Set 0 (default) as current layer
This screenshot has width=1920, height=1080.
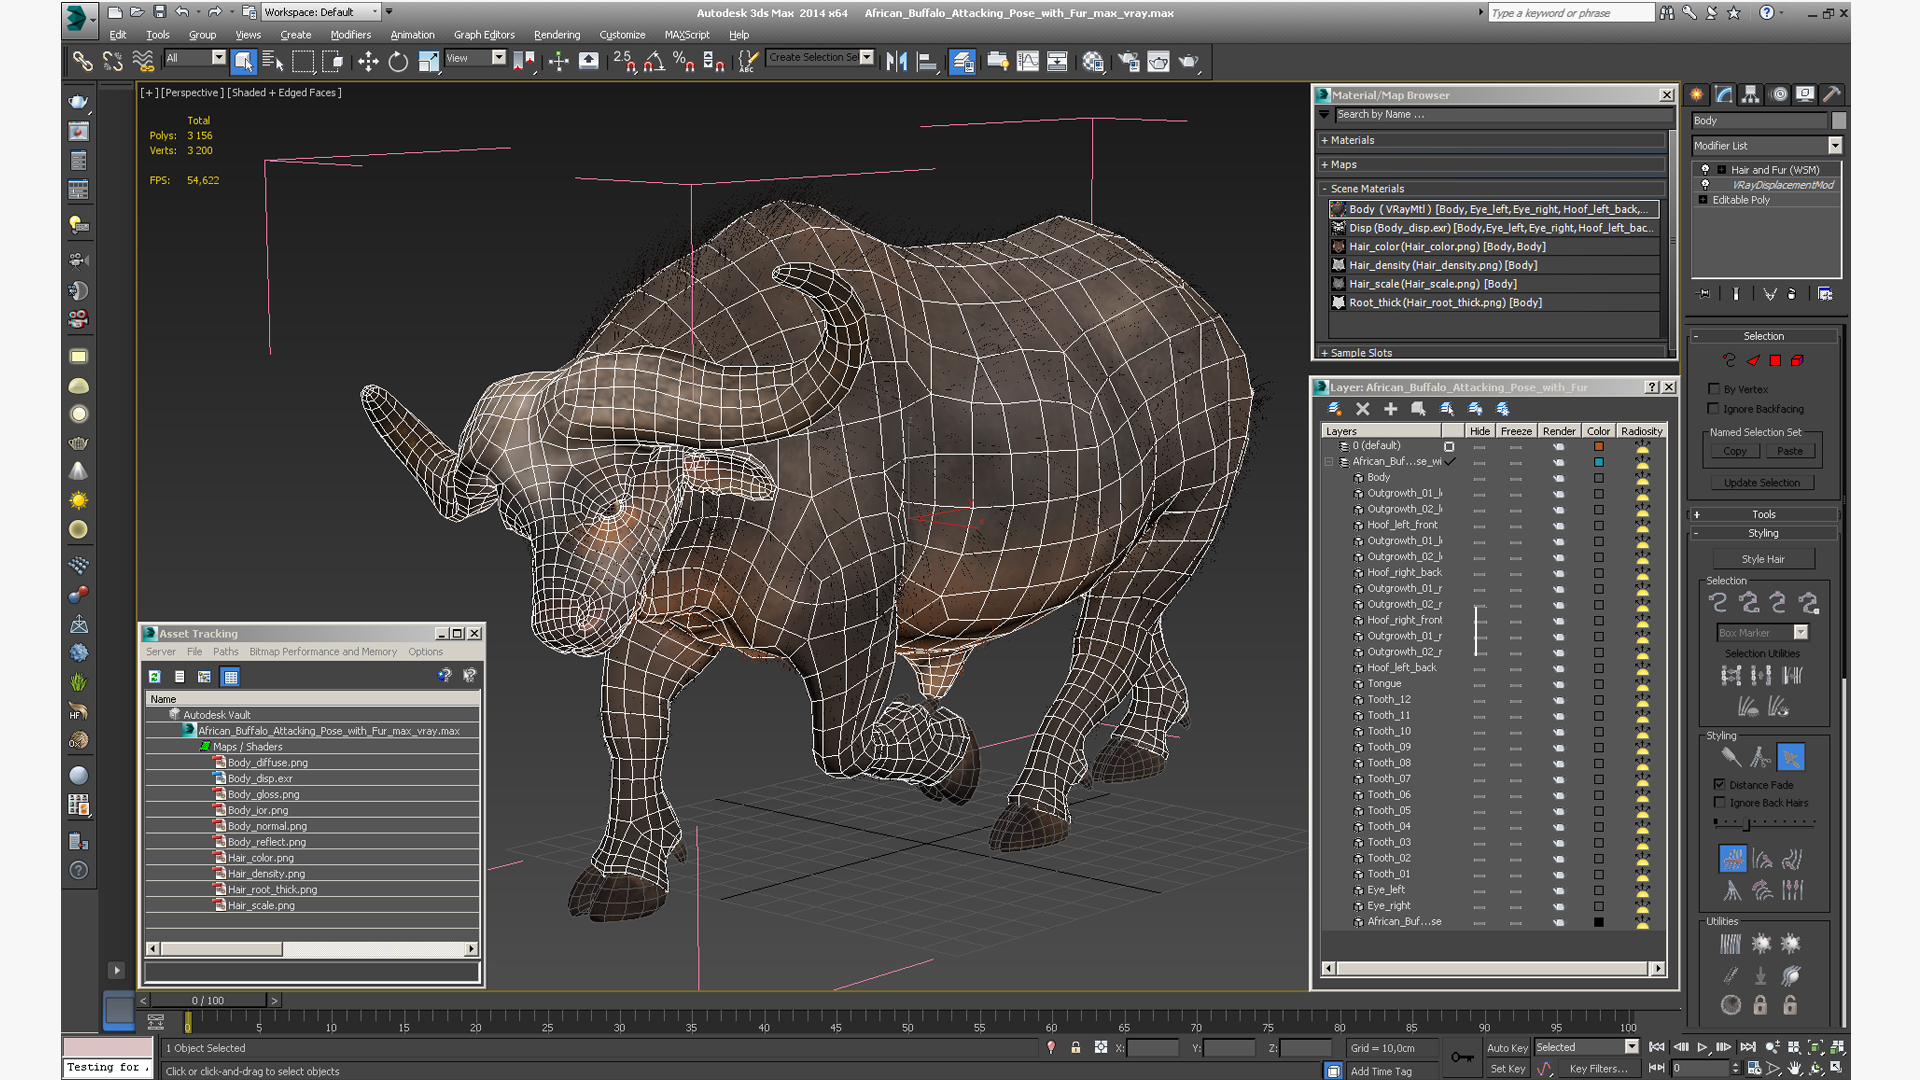click(x=1449, y=446)
